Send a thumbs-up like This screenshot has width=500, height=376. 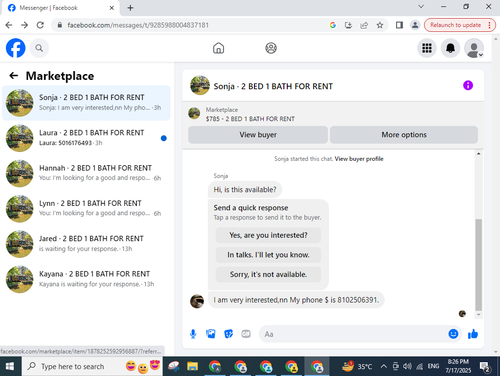tap(473, 334)
